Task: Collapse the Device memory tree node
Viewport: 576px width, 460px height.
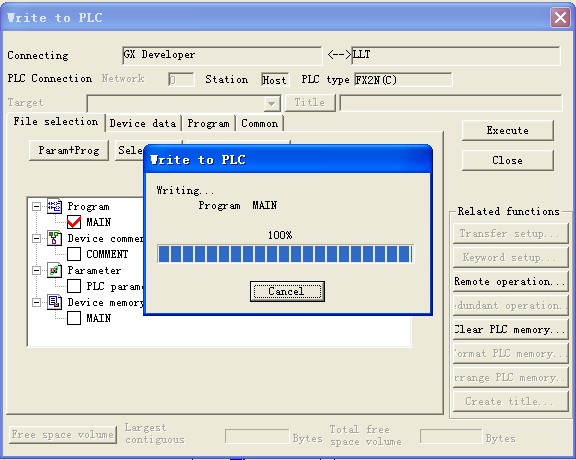Action: tap(36, 302)
